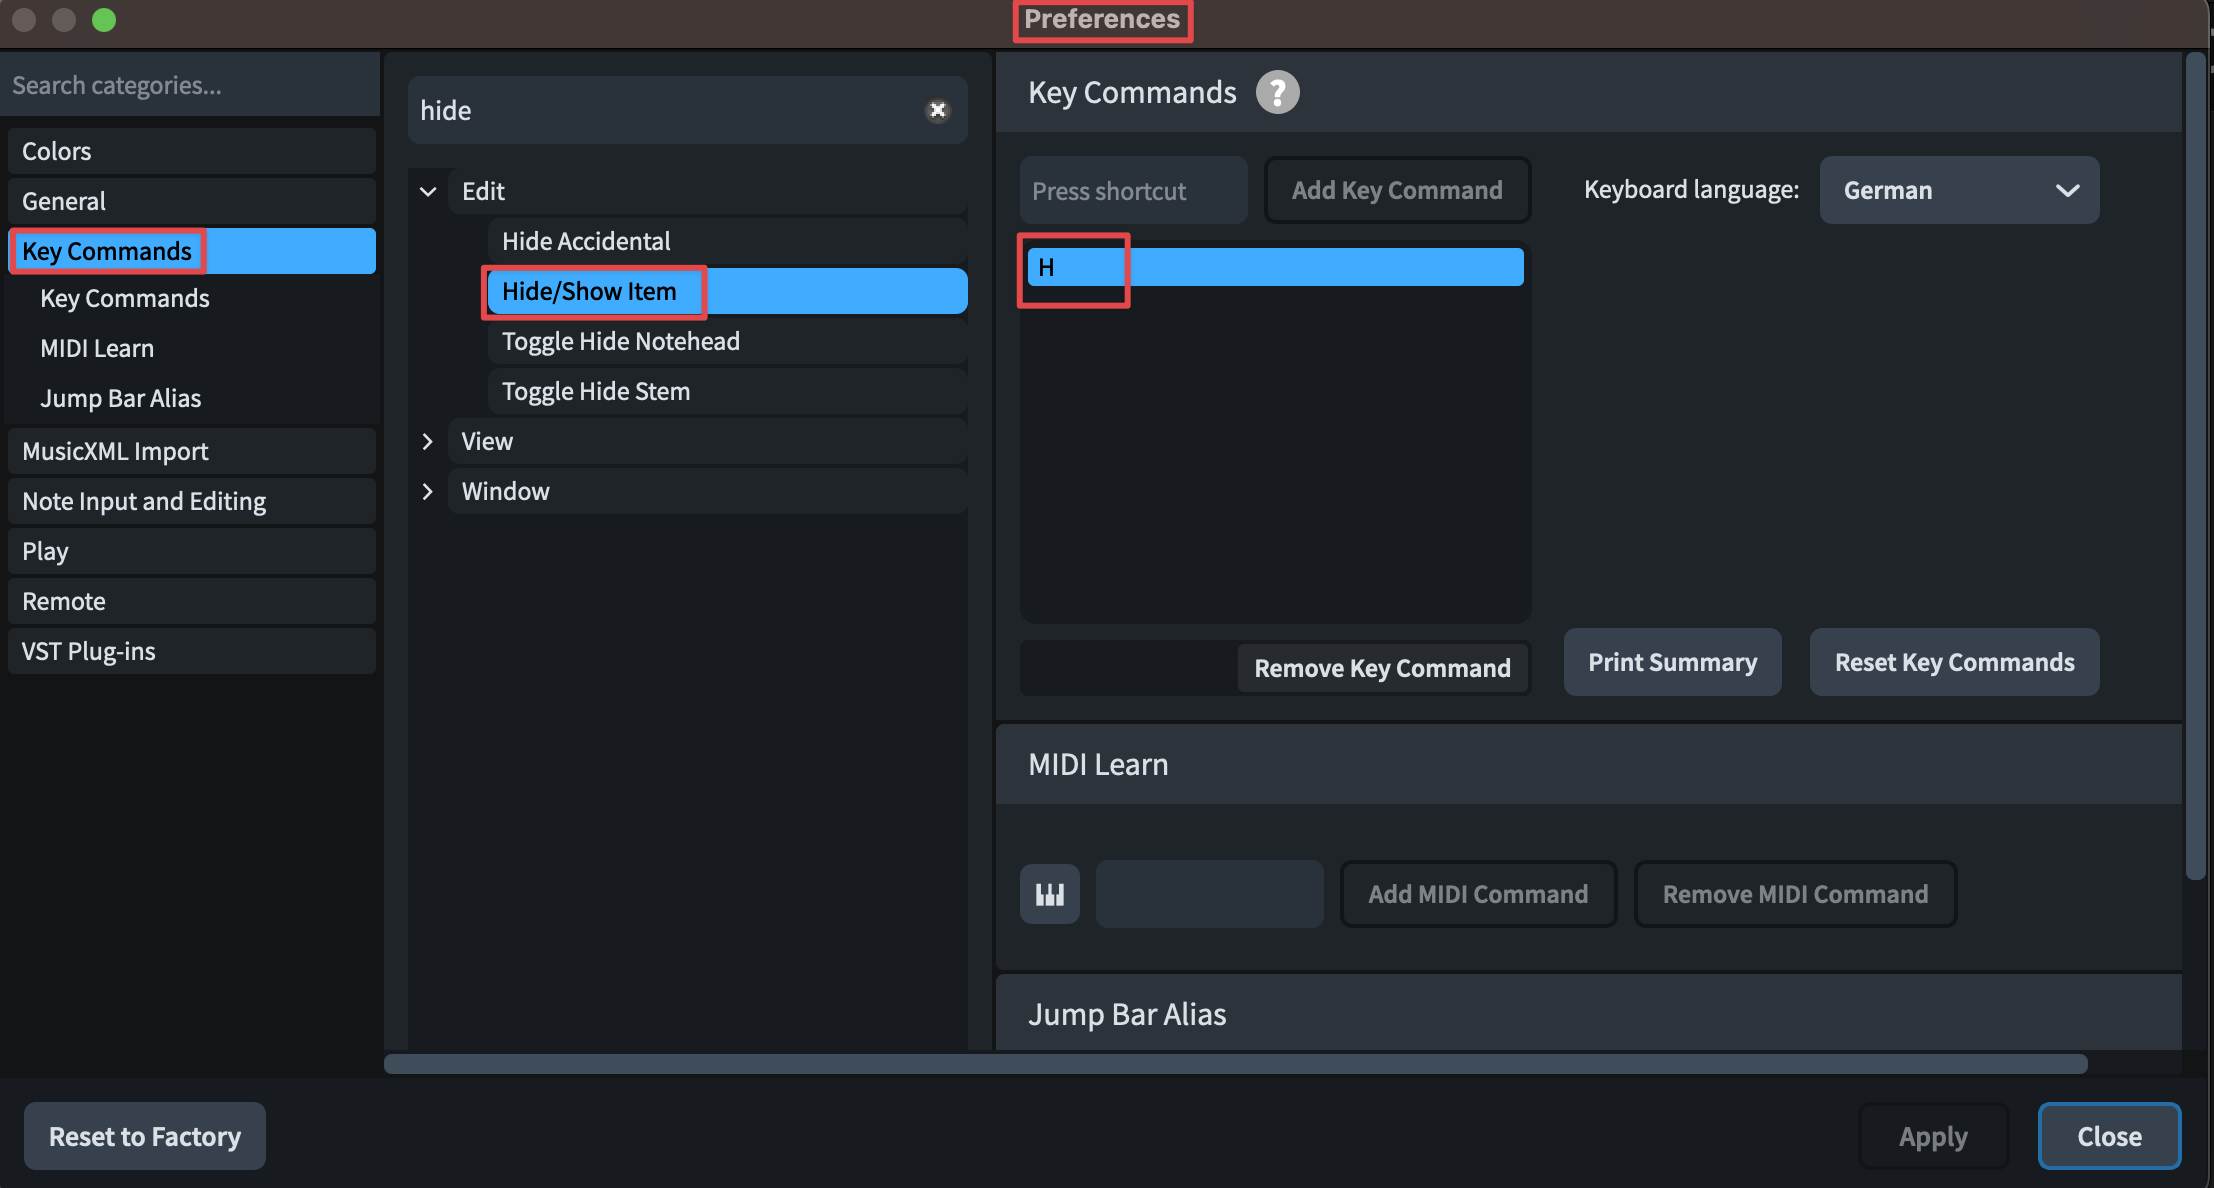Collapse the Edit category chevron

coord(428,191)
